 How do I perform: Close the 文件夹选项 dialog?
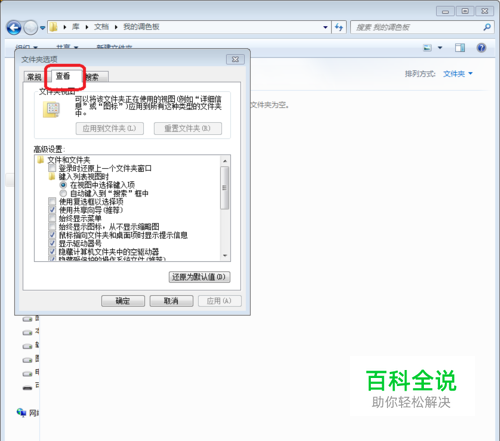pyautogui.click(x=235, y=59)
